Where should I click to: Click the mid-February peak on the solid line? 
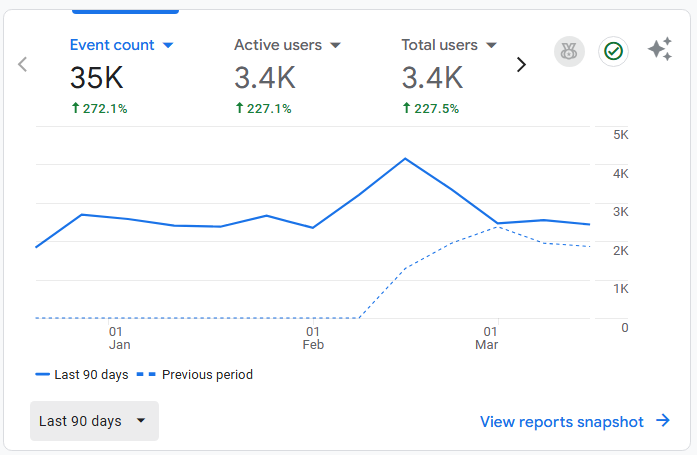click(404, 158)
